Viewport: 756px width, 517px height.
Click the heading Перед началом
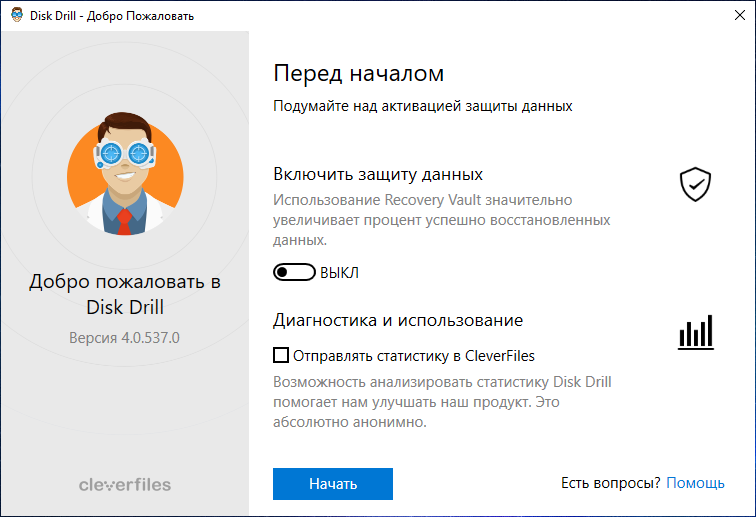coord(358,74)
